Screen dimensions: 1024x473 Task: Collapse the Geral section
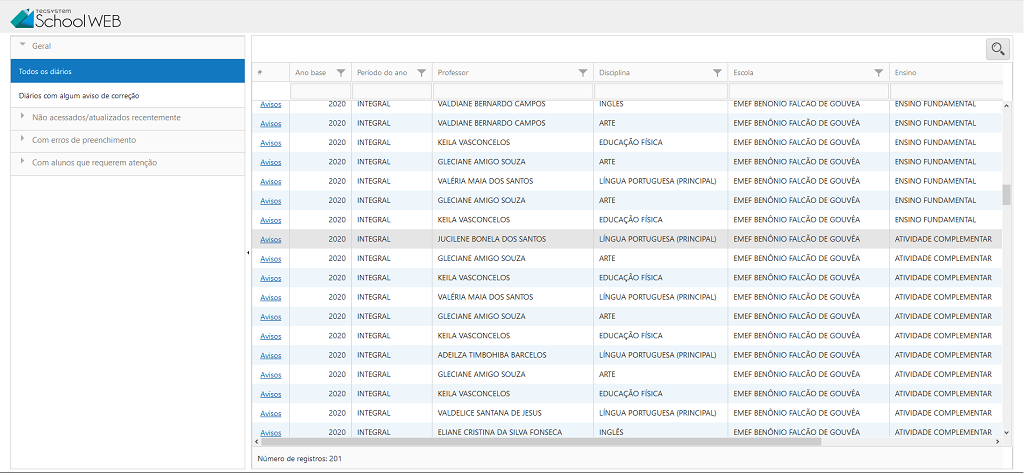tap(23, 46)
